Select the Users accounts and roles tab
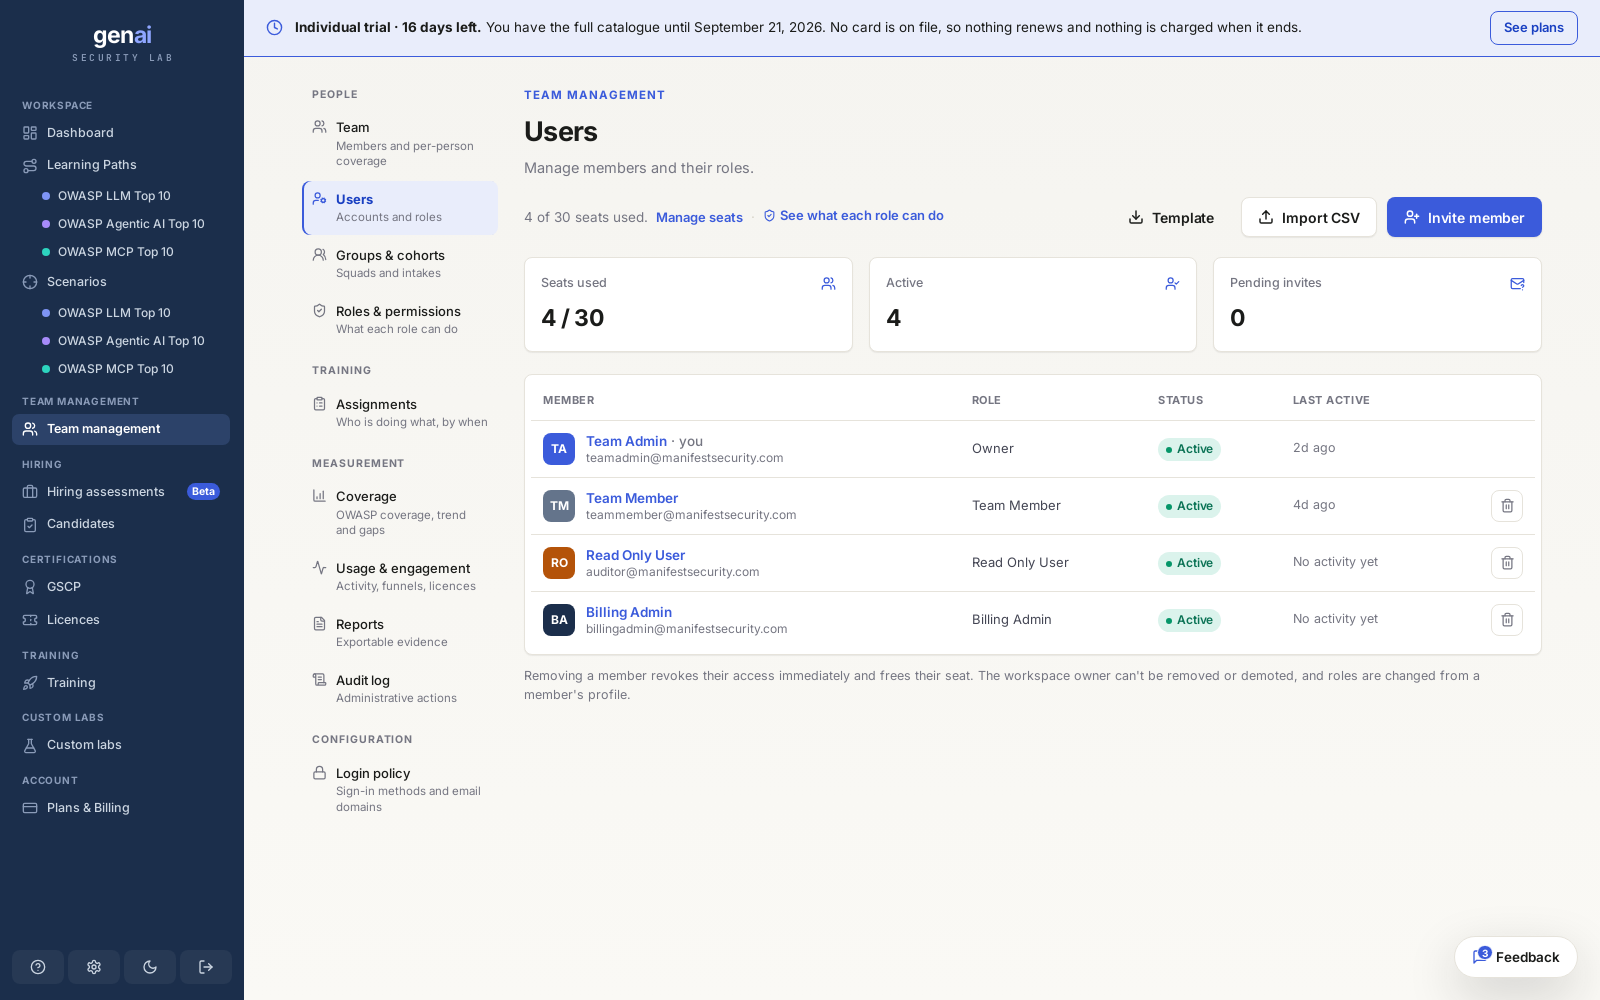This screenshot has height=1000, width=1600. pyautogui.click(x=400, y=208)
